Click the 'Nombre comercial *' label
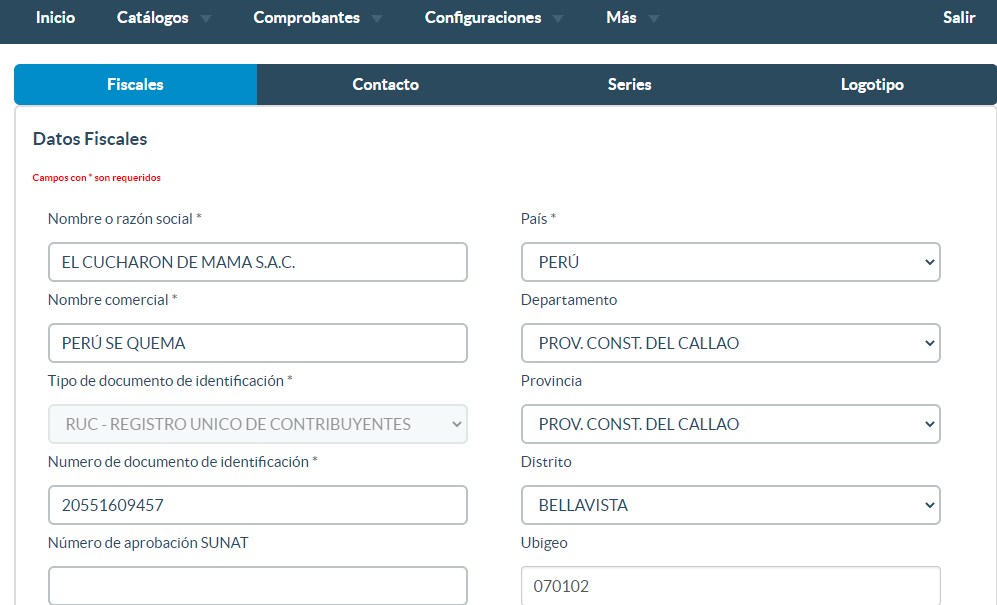 (113, 300)
